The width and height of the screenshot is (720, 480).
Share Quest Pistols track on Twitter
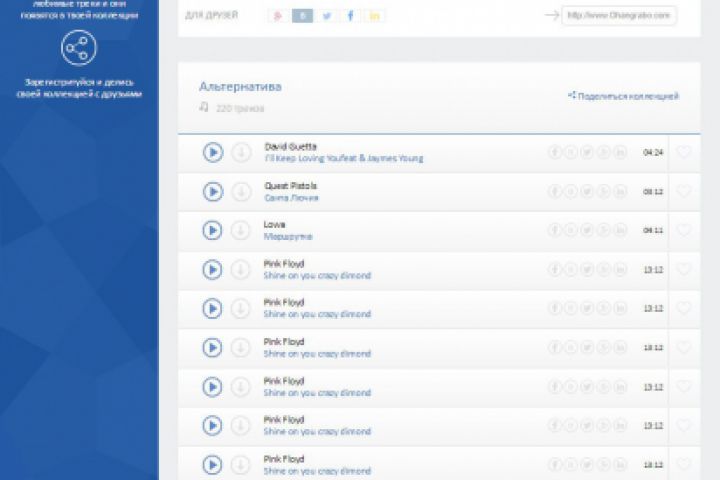coord(587,191)
